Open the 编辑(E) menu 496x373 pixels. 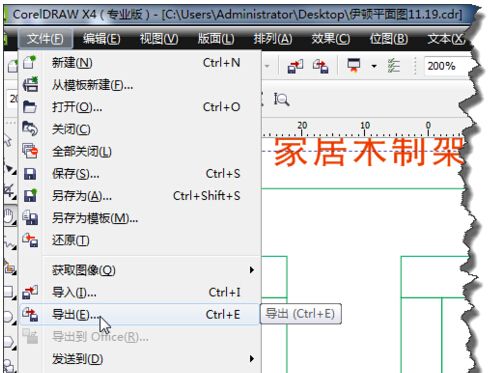pyautogui.click(x=102, y=39)
